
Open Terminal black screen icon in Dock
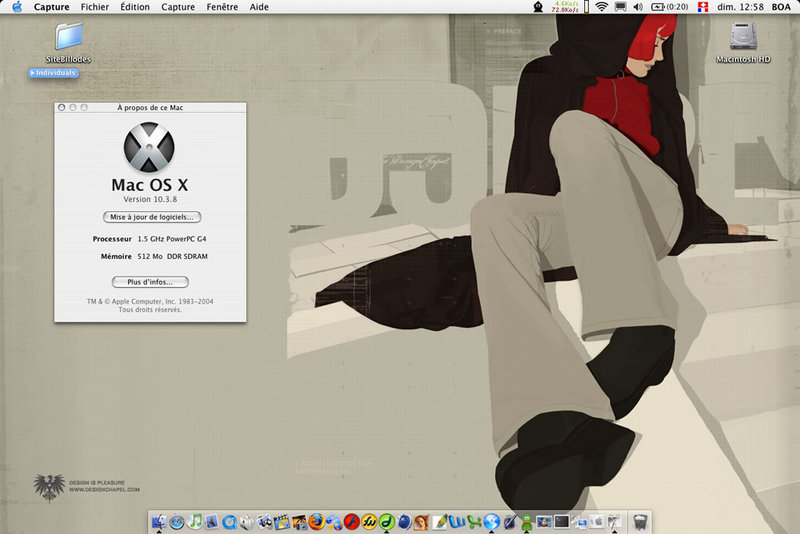[x=561, y=522]
